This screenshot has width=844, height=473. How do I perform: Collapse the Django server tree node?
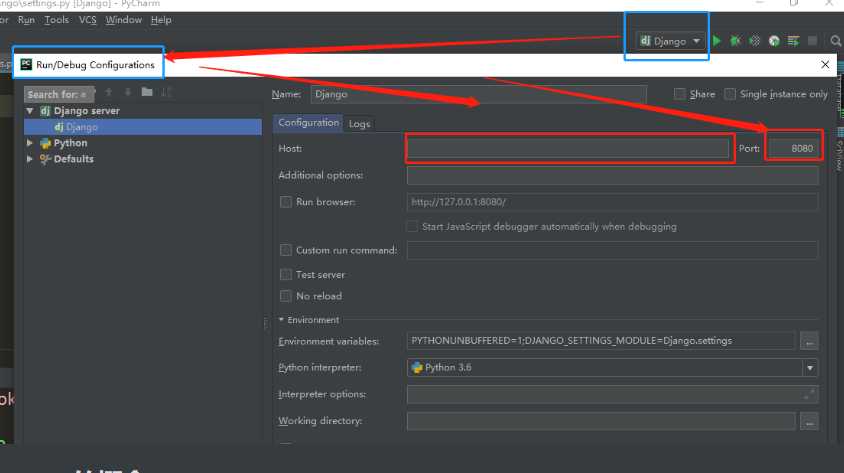pyautogui.click(x=30, y=111)
